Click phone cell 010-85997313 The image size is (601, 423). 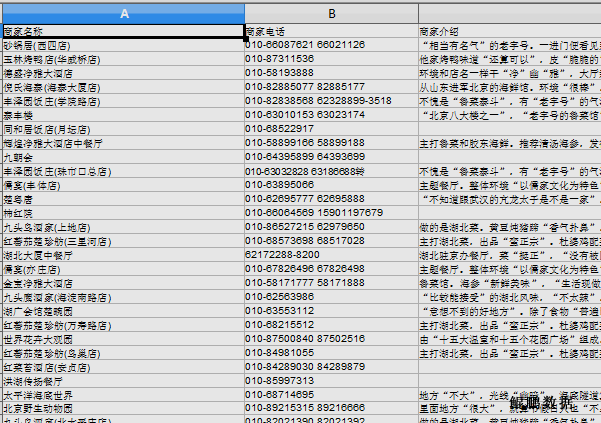click(x=332, y=381)
